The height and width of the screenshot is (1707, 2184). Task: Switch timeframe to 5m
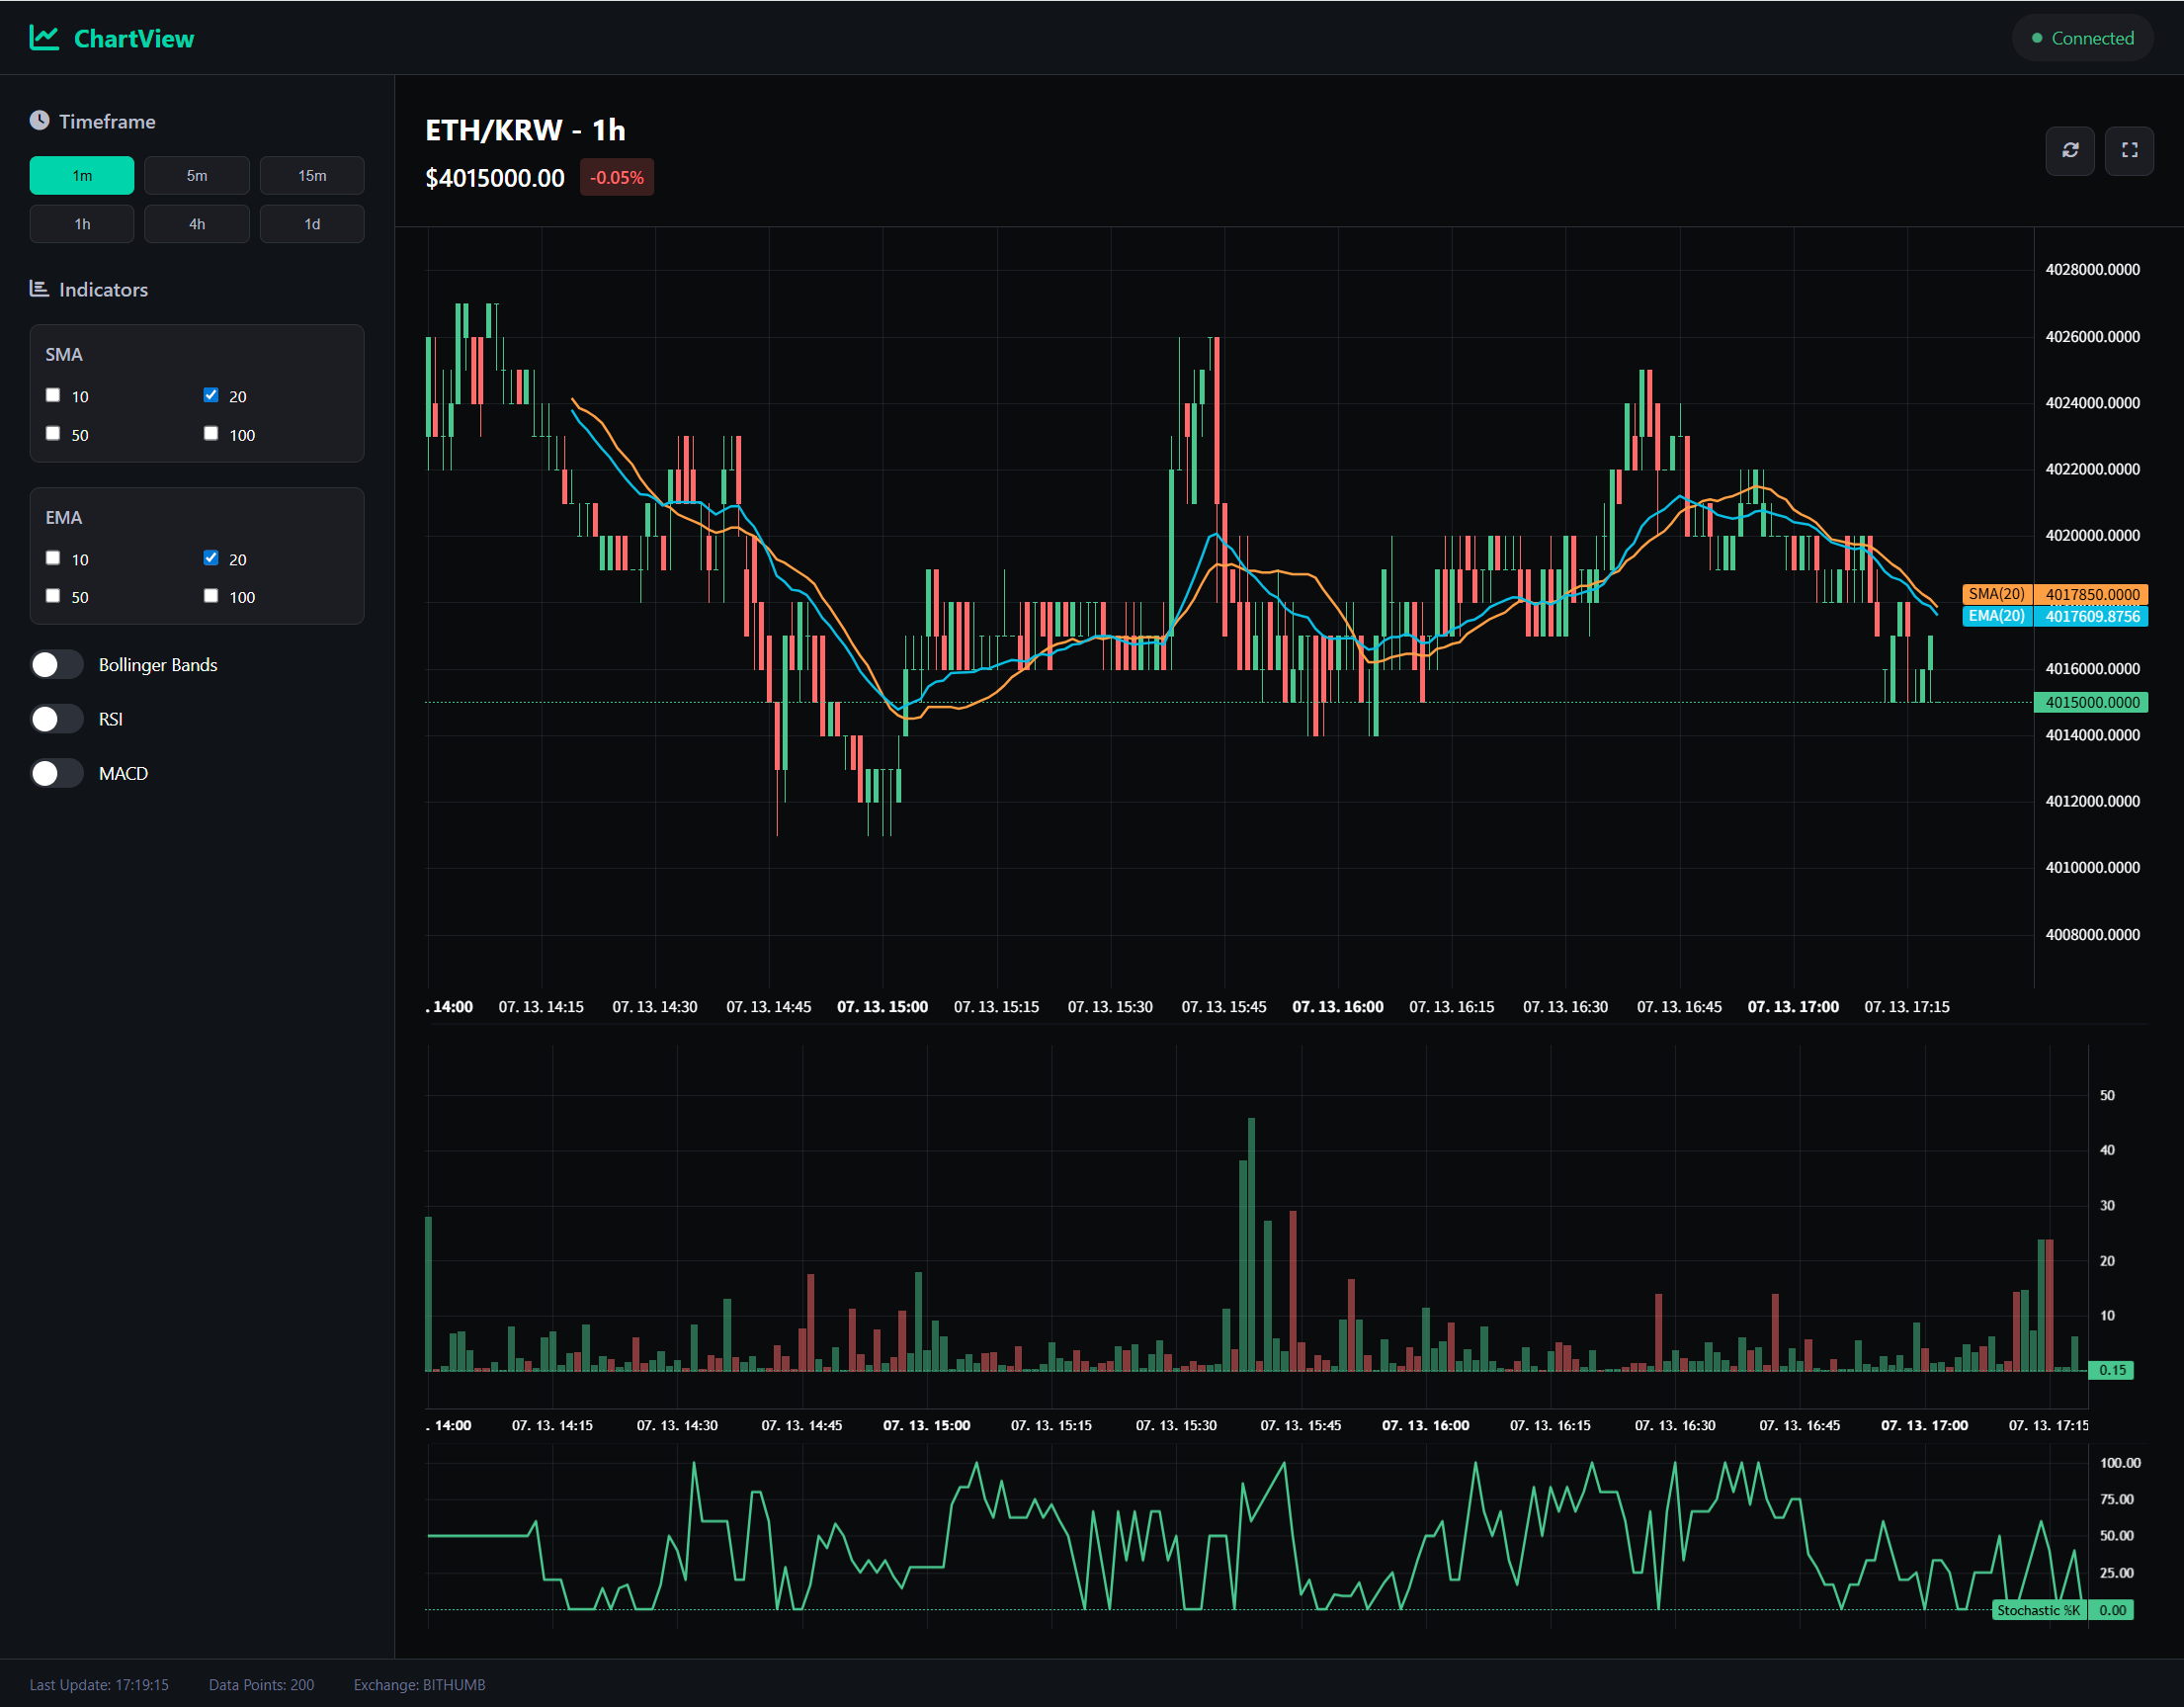pyautogui.click(x=196, y=174)
